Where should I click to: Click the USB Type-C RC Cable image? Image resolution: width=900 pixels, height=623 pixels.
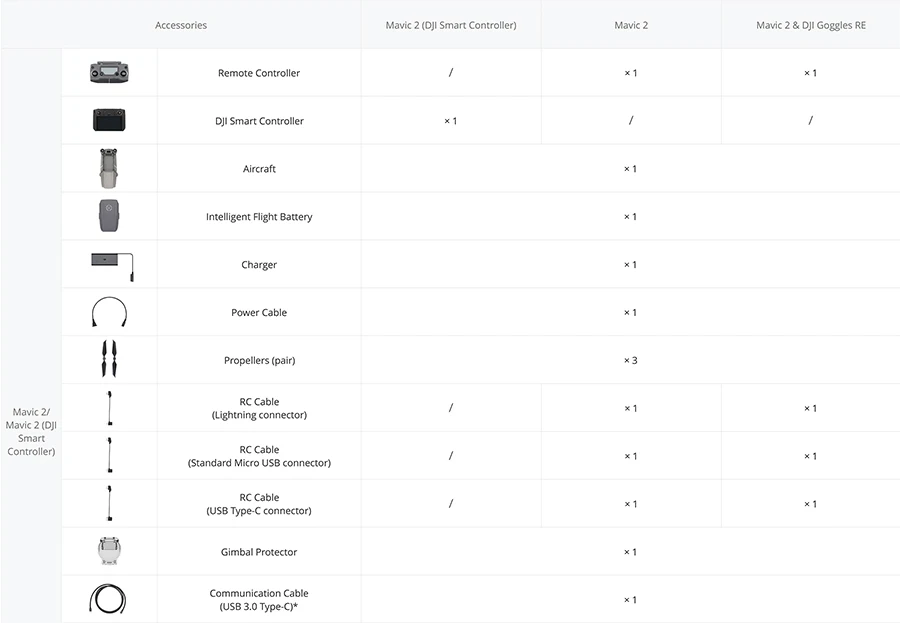point(110,504)
